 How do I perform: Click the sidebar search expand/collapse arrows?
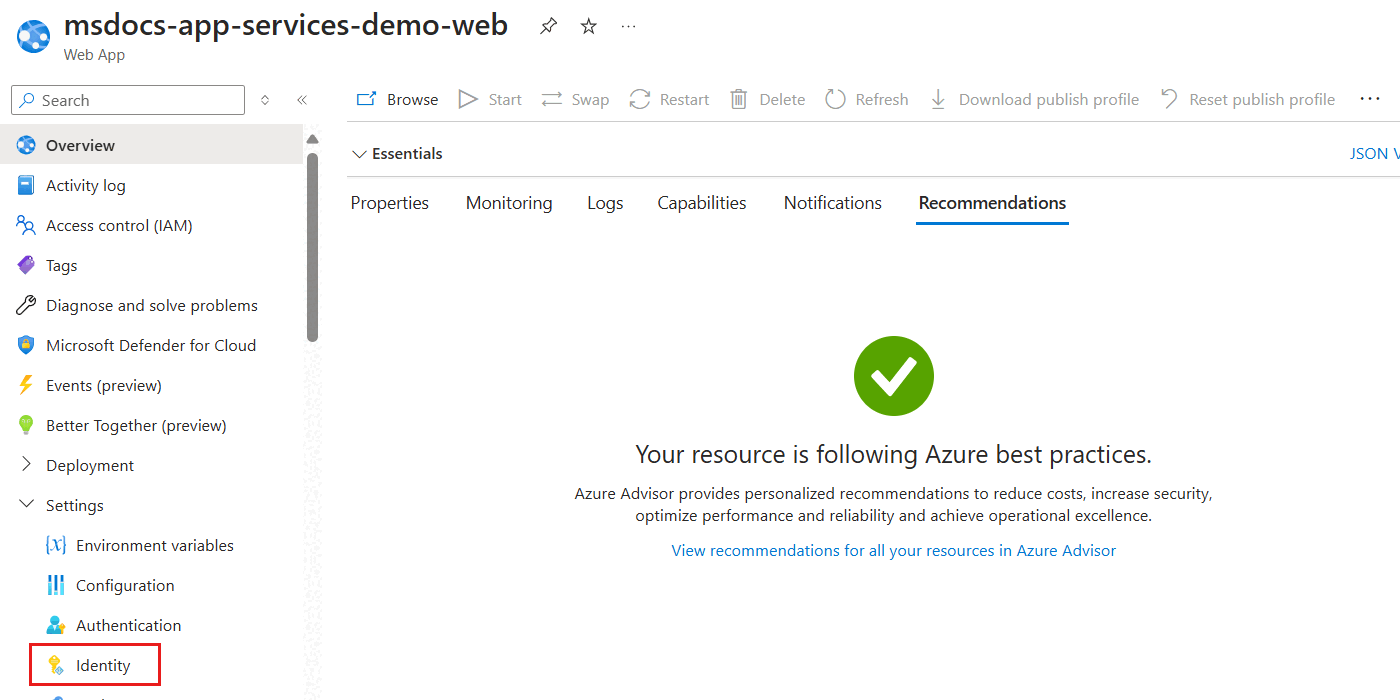coord(265,100)
